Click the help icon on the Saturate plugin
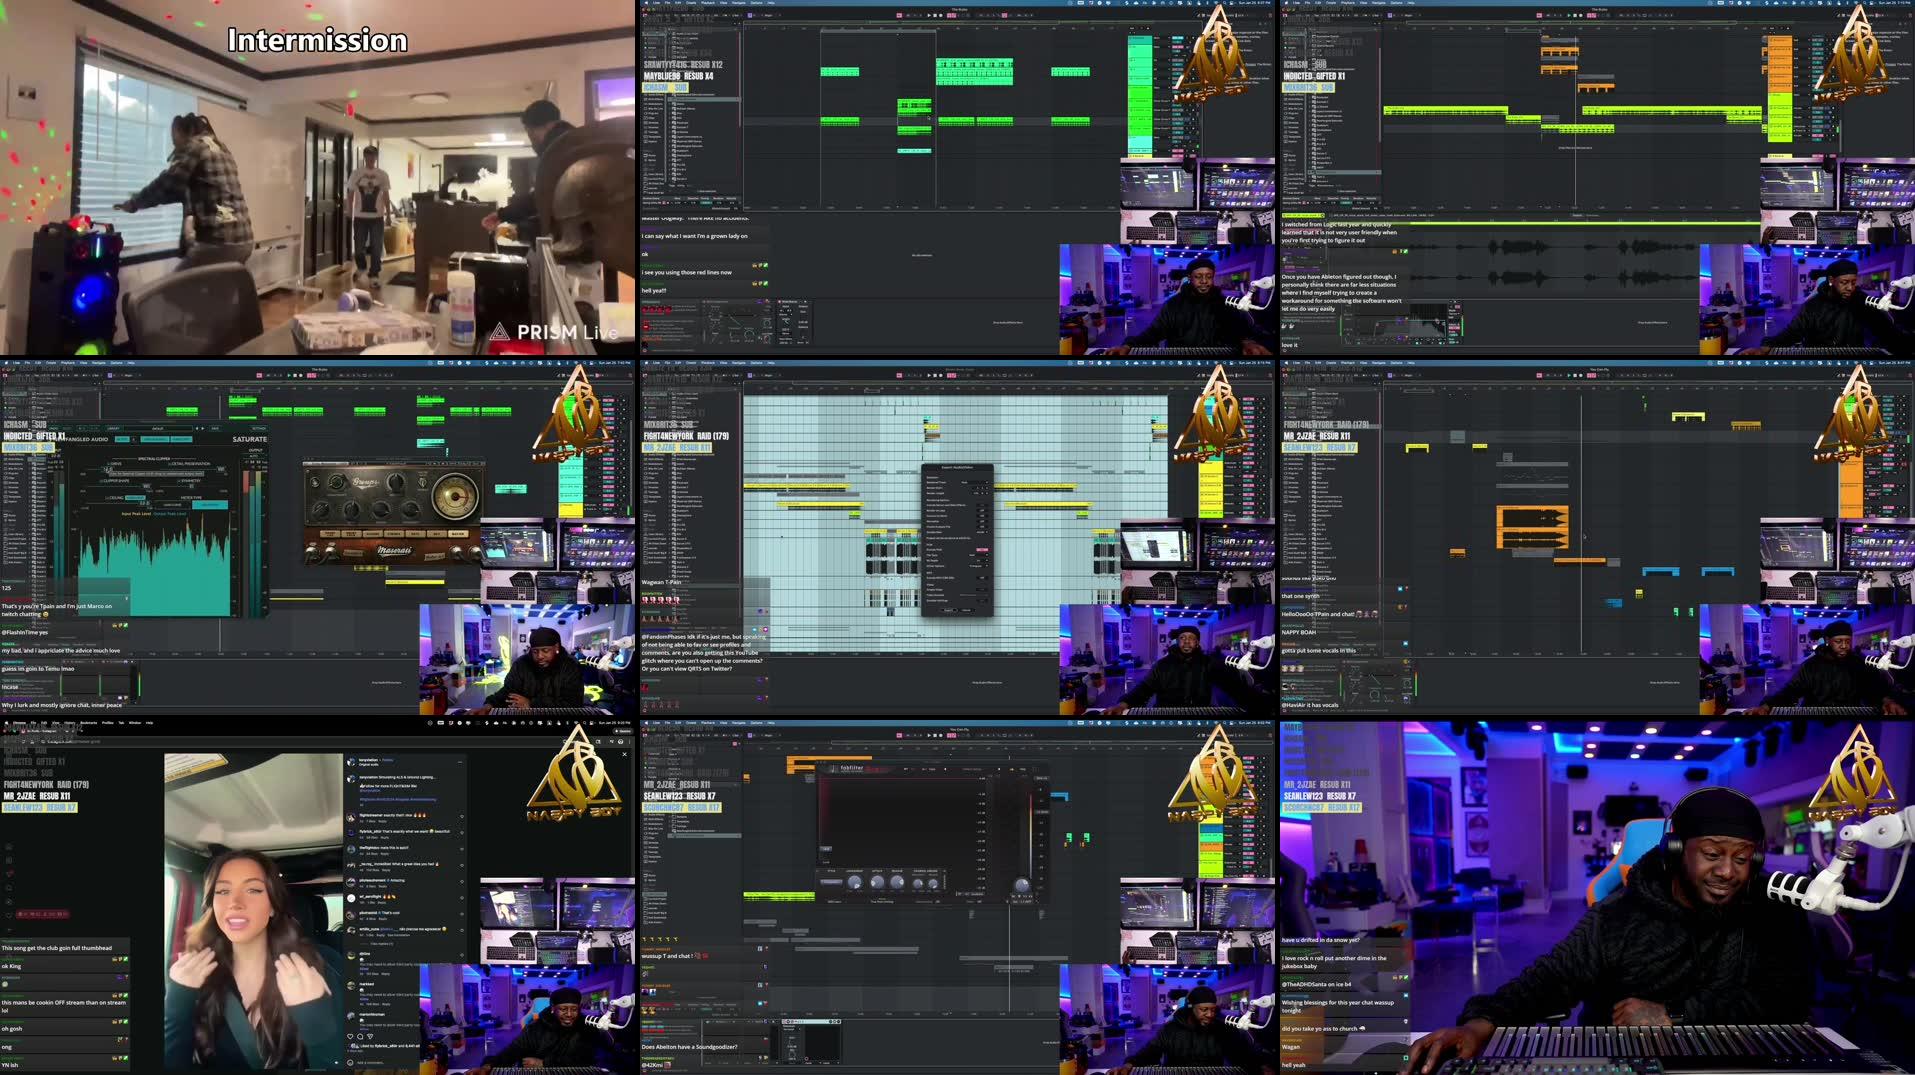This screenshot has width=1915, height=1075. coord(134,439)
